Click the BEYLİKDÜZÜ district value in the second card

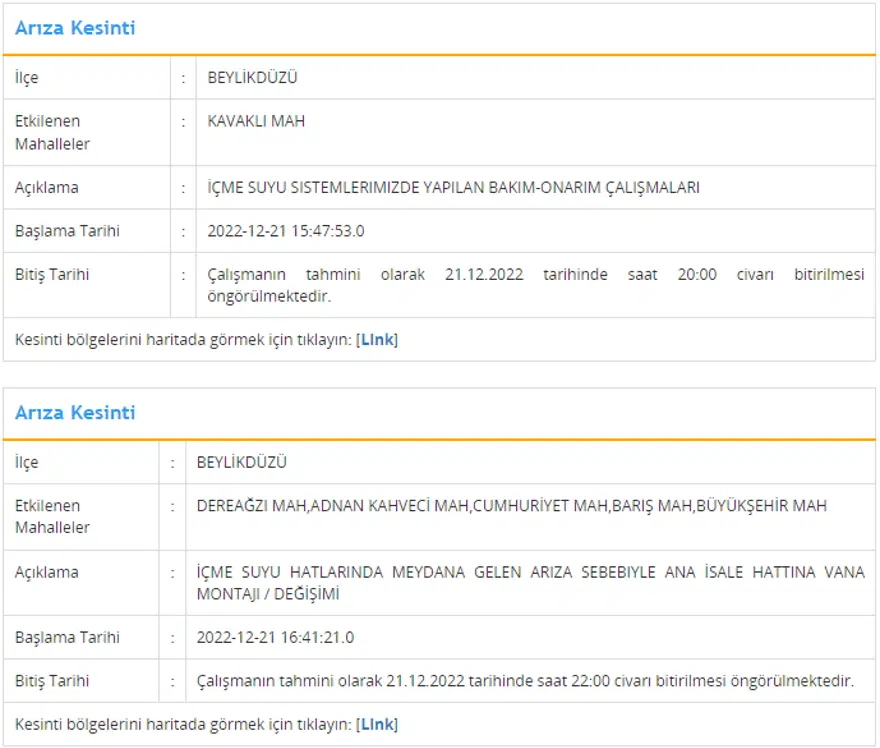[242, 462]
